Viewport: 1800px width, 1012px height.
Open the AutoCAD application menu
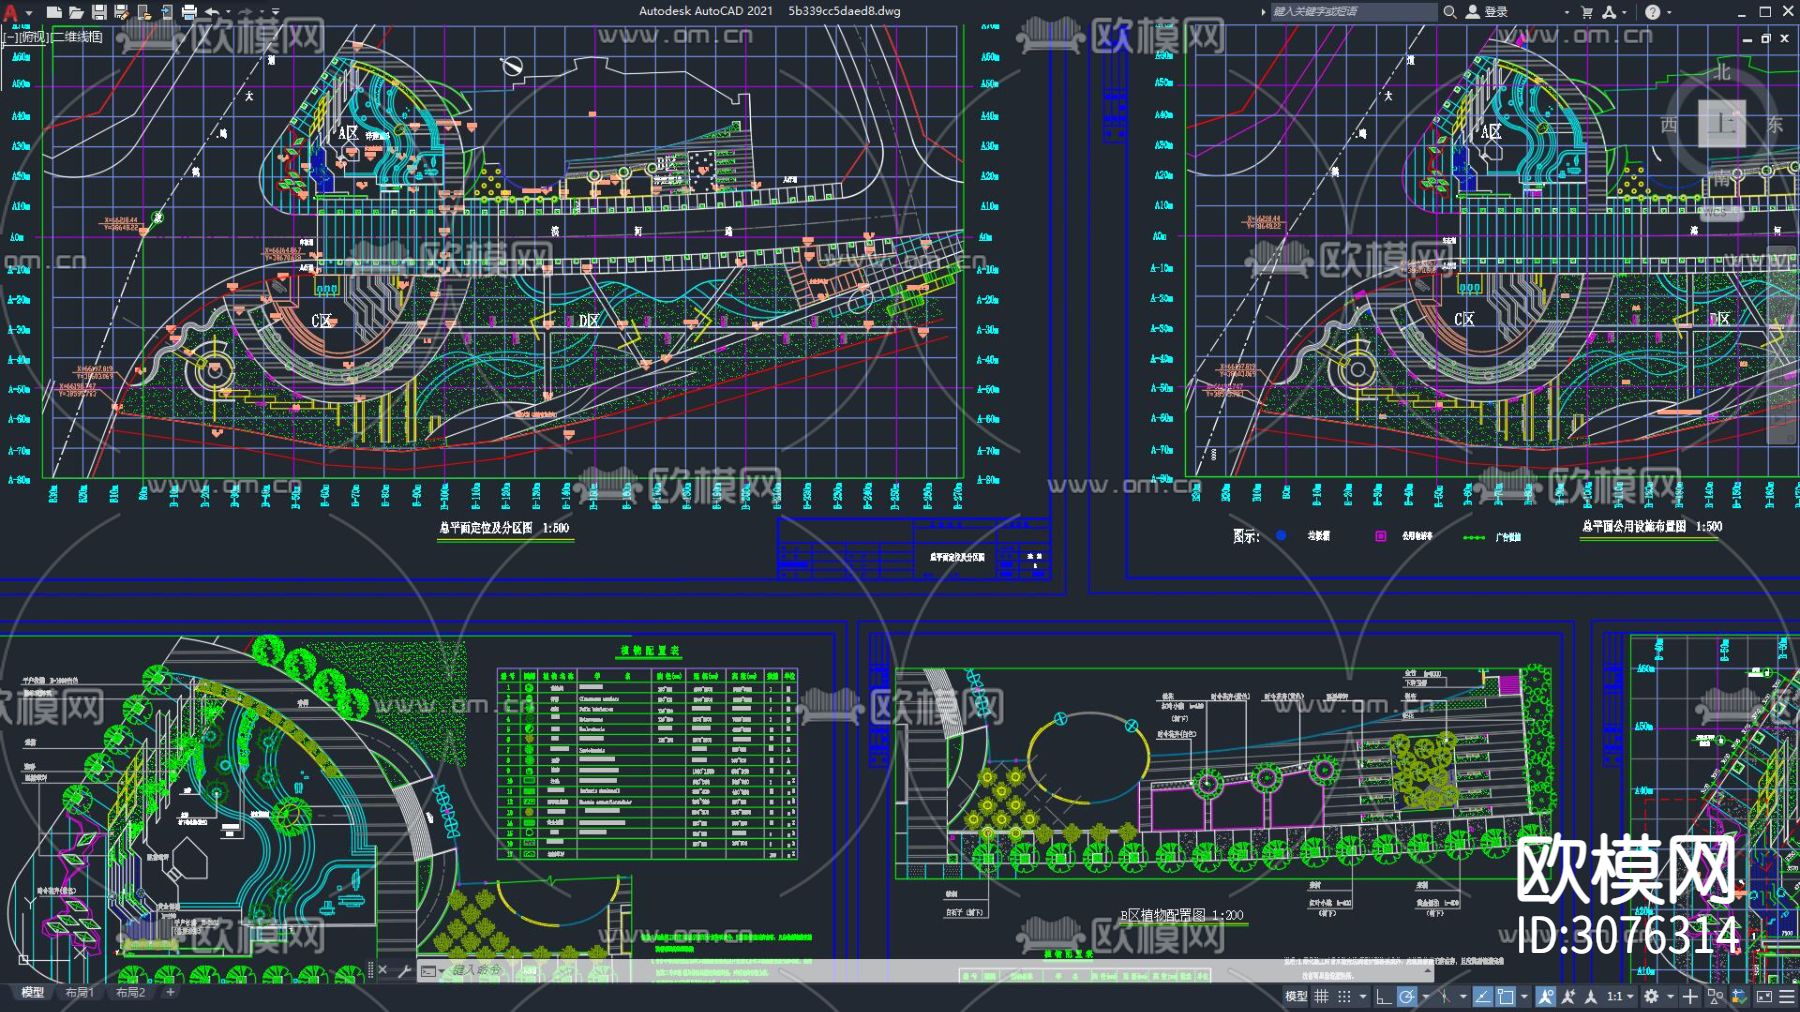coord(12,12)
